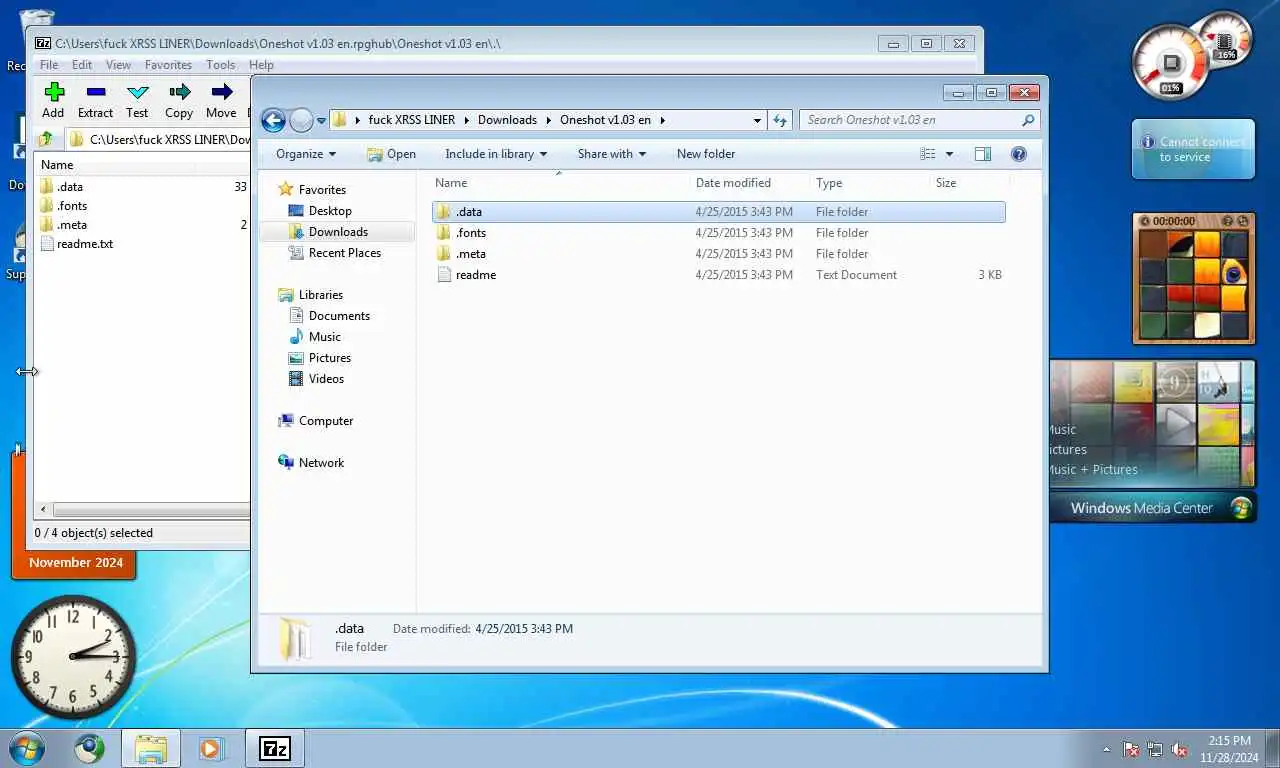This screenshot has height=768, width=1280.
Task: Open the File menu in 7-Zip
Action: (x=48, y=65)
